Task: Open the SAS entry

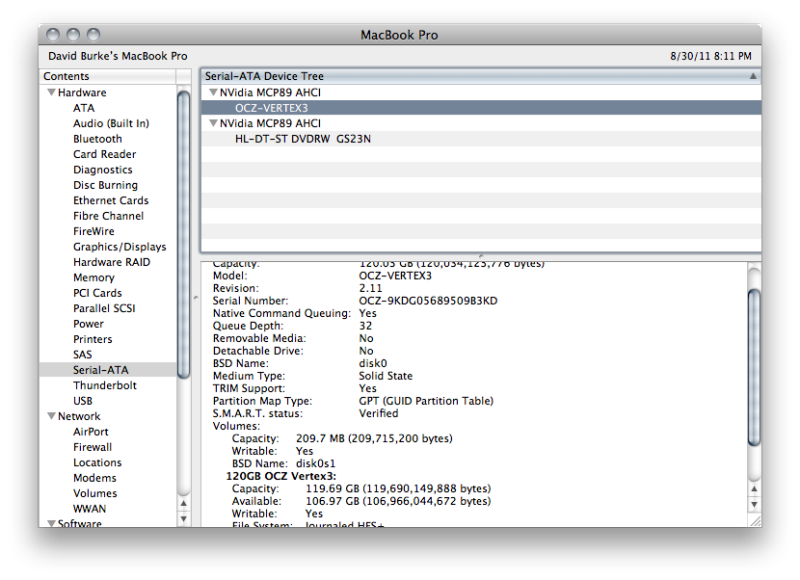Action: (82, 354)
